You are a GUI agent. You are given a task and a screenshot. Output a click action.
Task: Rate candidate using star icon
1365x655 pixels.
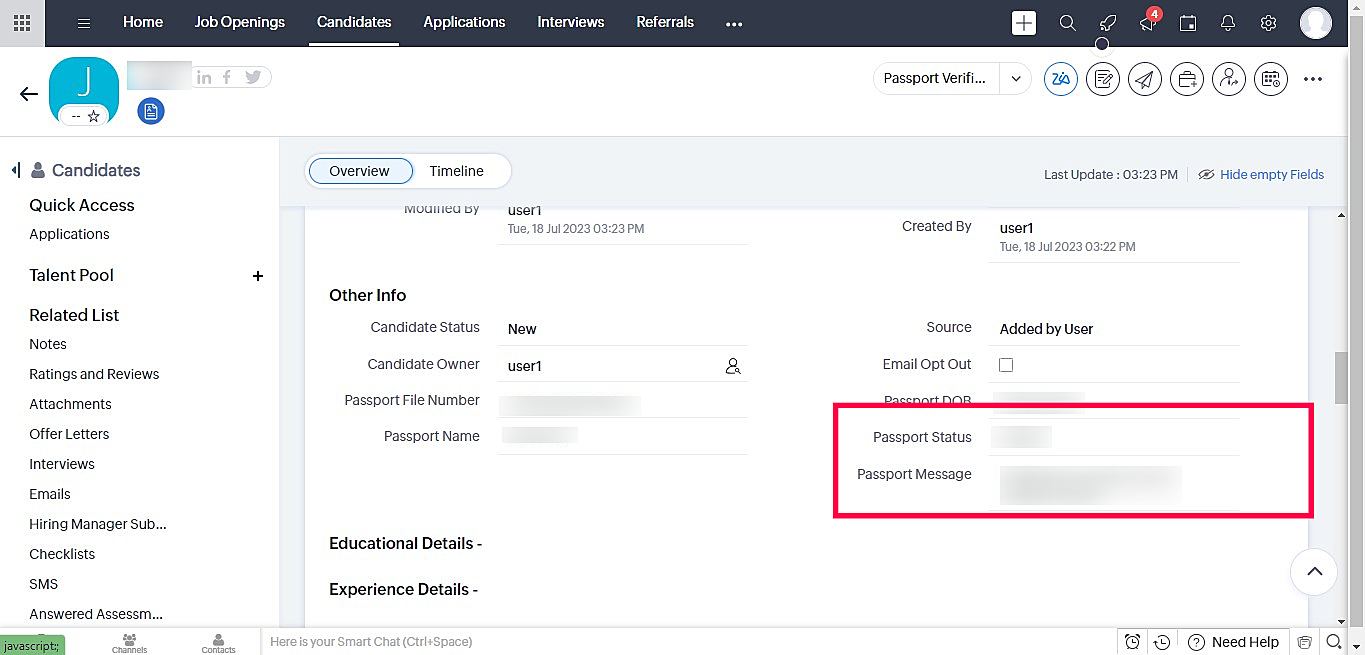pos(94,116)
